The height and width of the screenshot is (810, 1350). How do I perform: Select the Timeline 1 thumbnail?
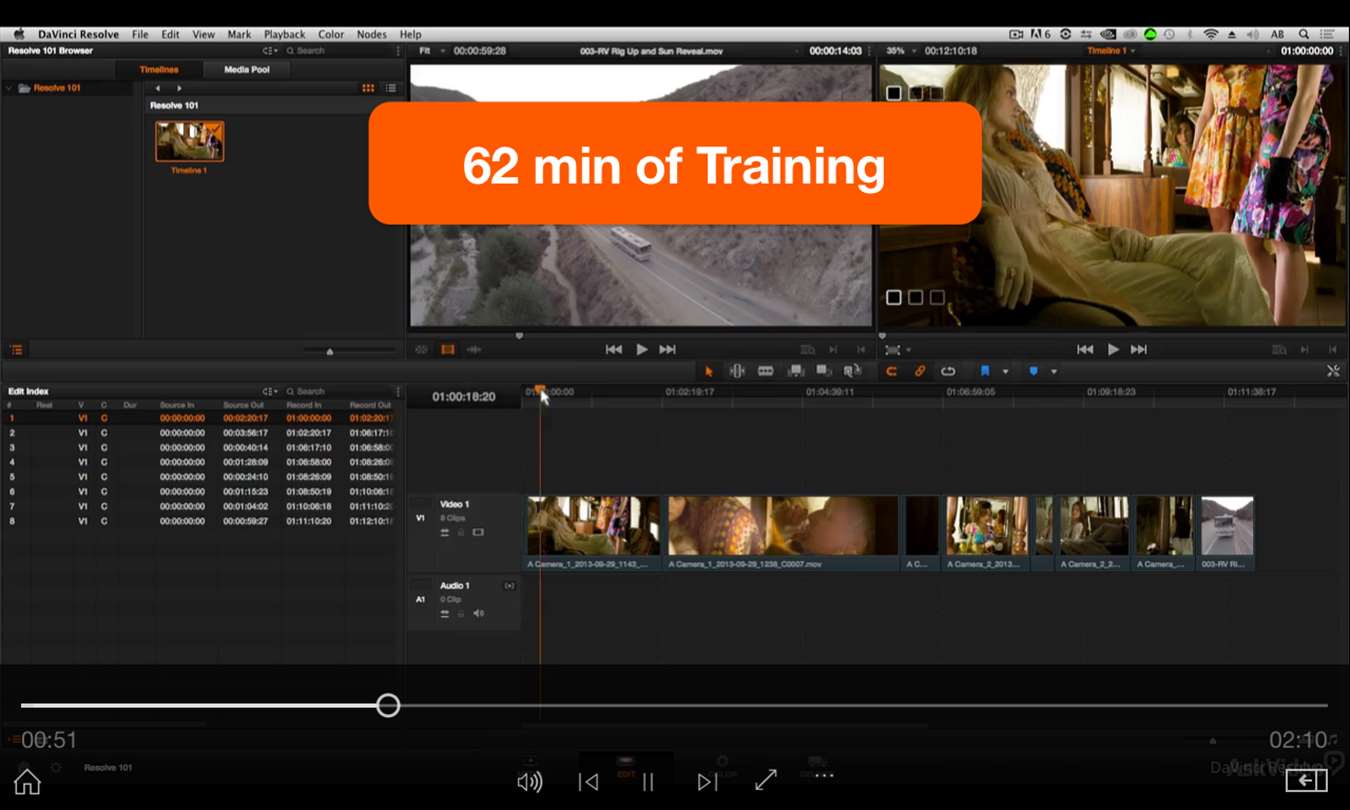pyautogui.click(x=189, y=142)
